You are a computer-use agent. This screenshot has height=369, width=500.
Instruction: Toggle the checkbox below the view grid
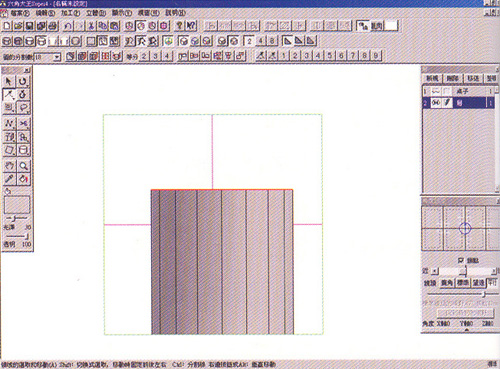click(461, 260)
